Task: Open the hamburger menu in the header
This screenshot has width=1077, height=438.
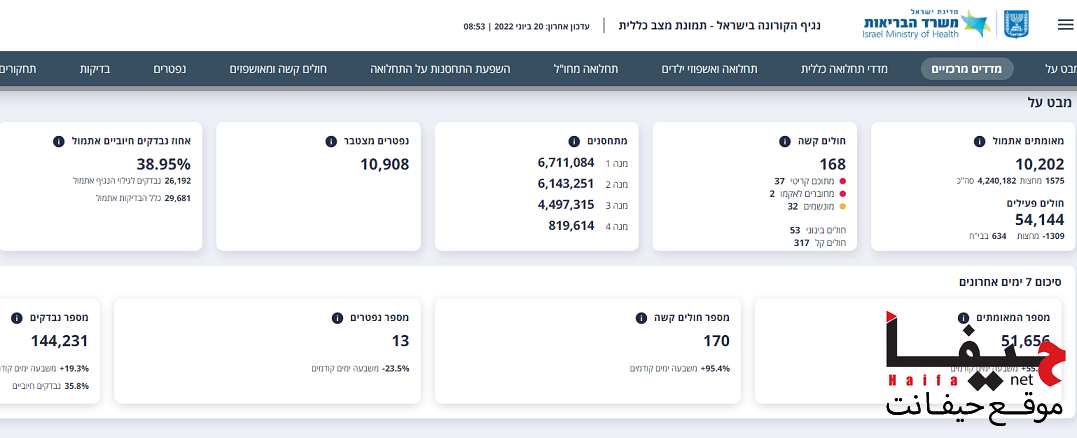Action: pos(1051,24)
